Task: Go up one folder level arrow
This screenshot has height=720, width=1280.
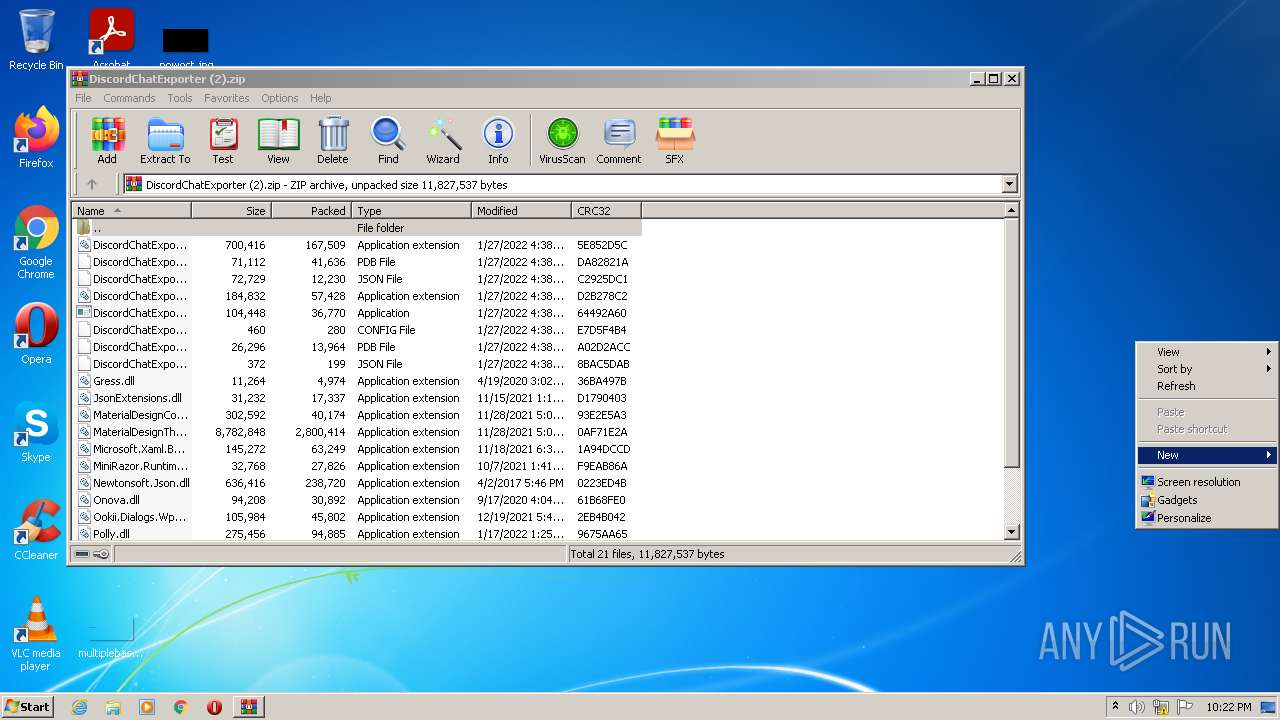Action: (92, 184)
